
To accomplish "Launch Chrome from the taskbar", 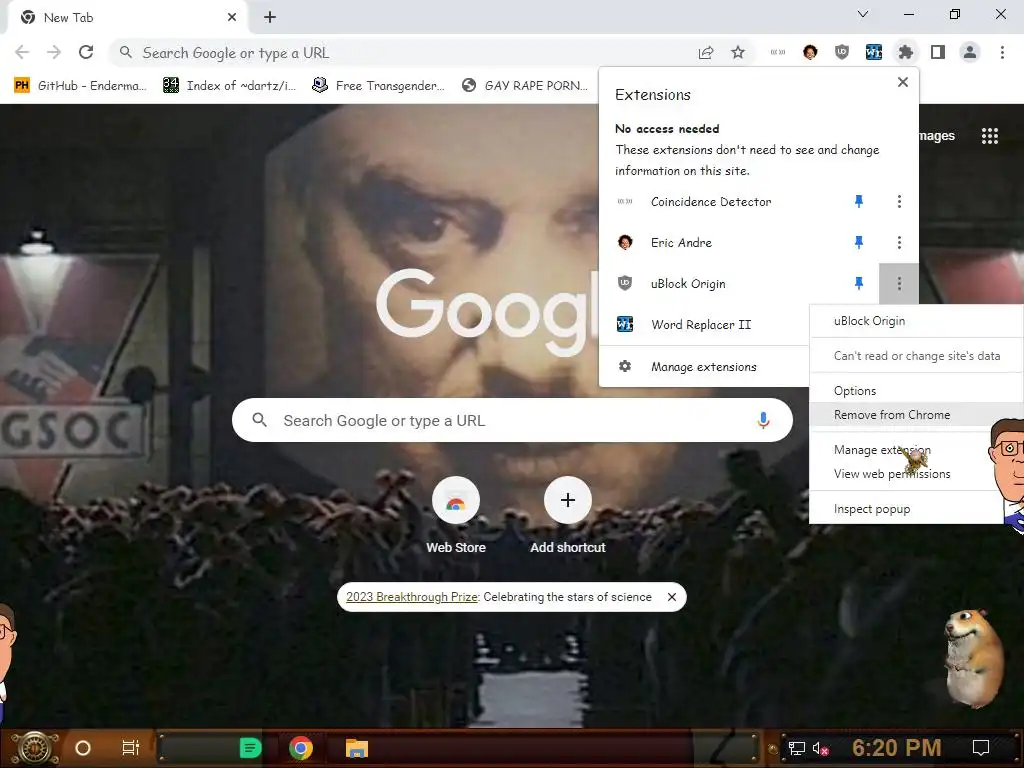I will [x=301, y=748].
